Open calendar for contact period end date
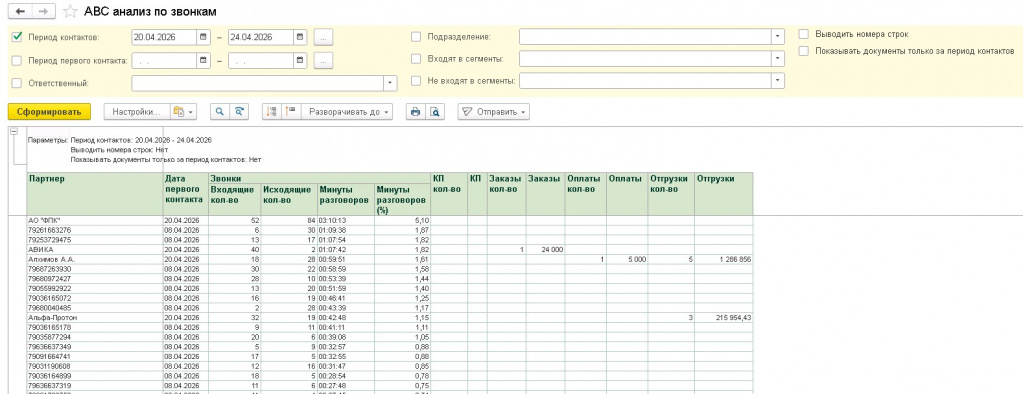This screenshot has height=394, width=1023. tap(299, 37)
